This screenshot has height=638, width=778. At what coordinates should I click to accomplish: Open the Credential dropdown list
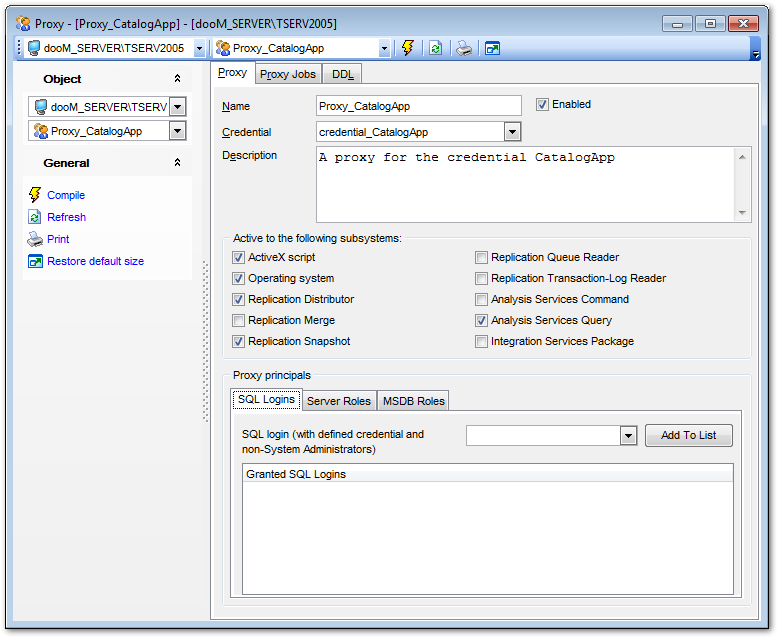point(512,132)
